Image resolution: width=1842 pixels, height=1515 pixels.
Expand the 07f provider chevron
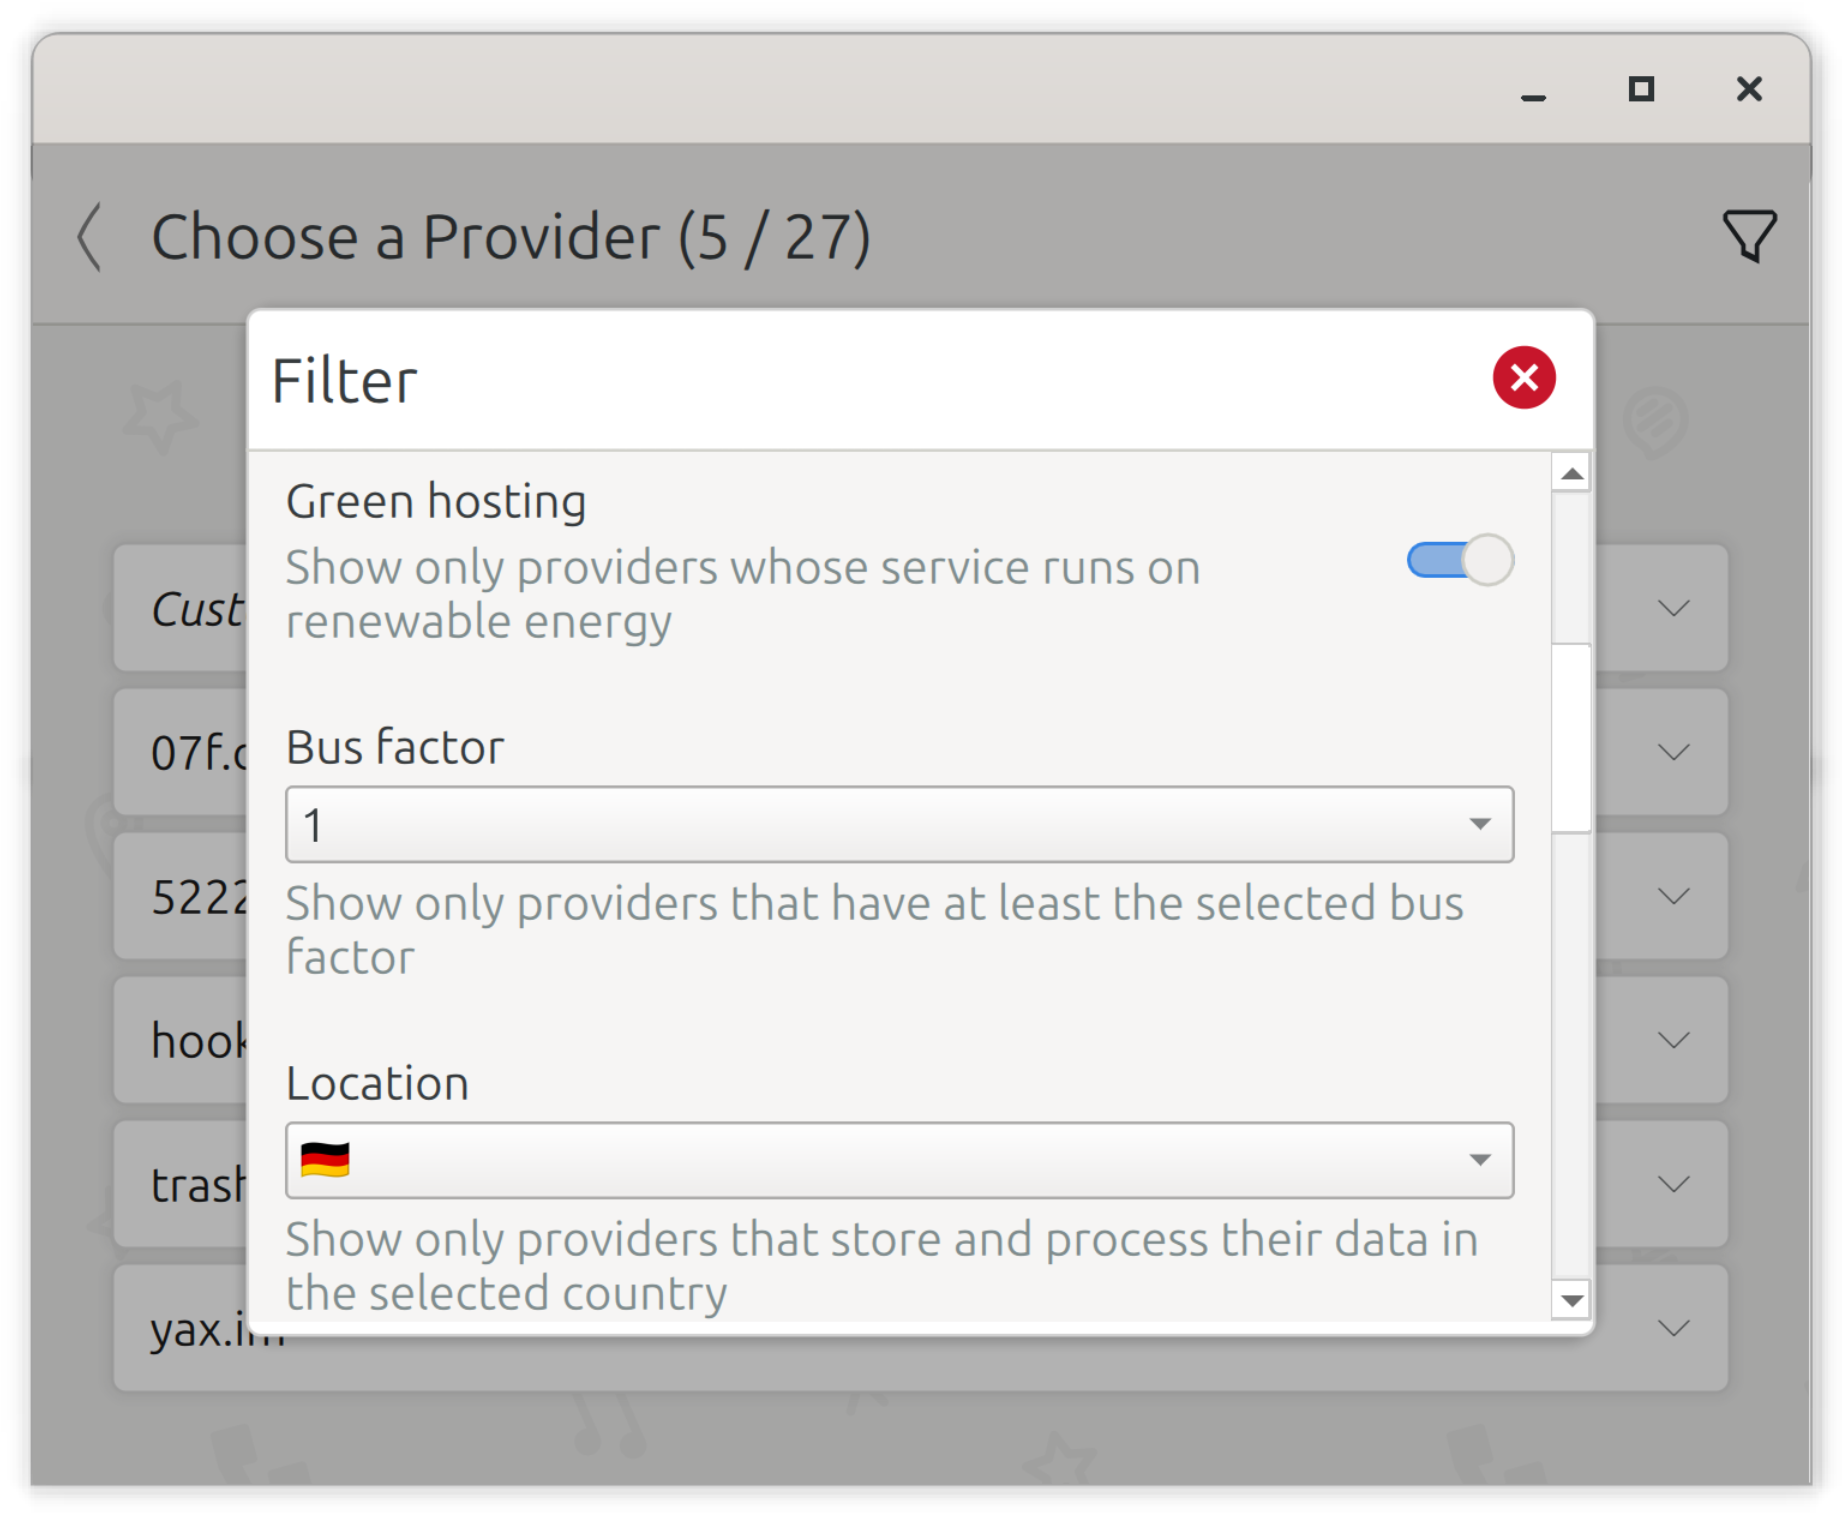point(1673,752)
